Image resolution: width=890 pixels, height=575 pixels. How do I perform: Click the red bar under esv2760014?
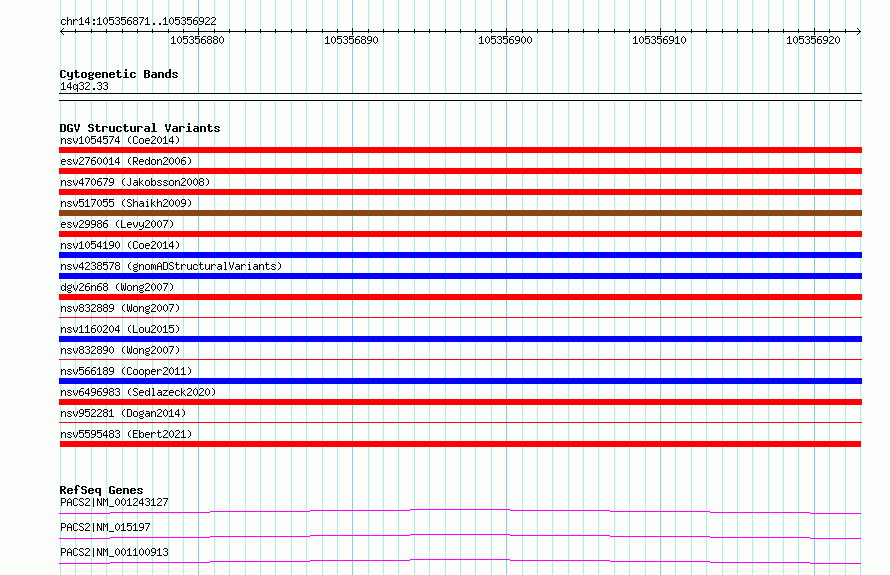pos(460,171)
